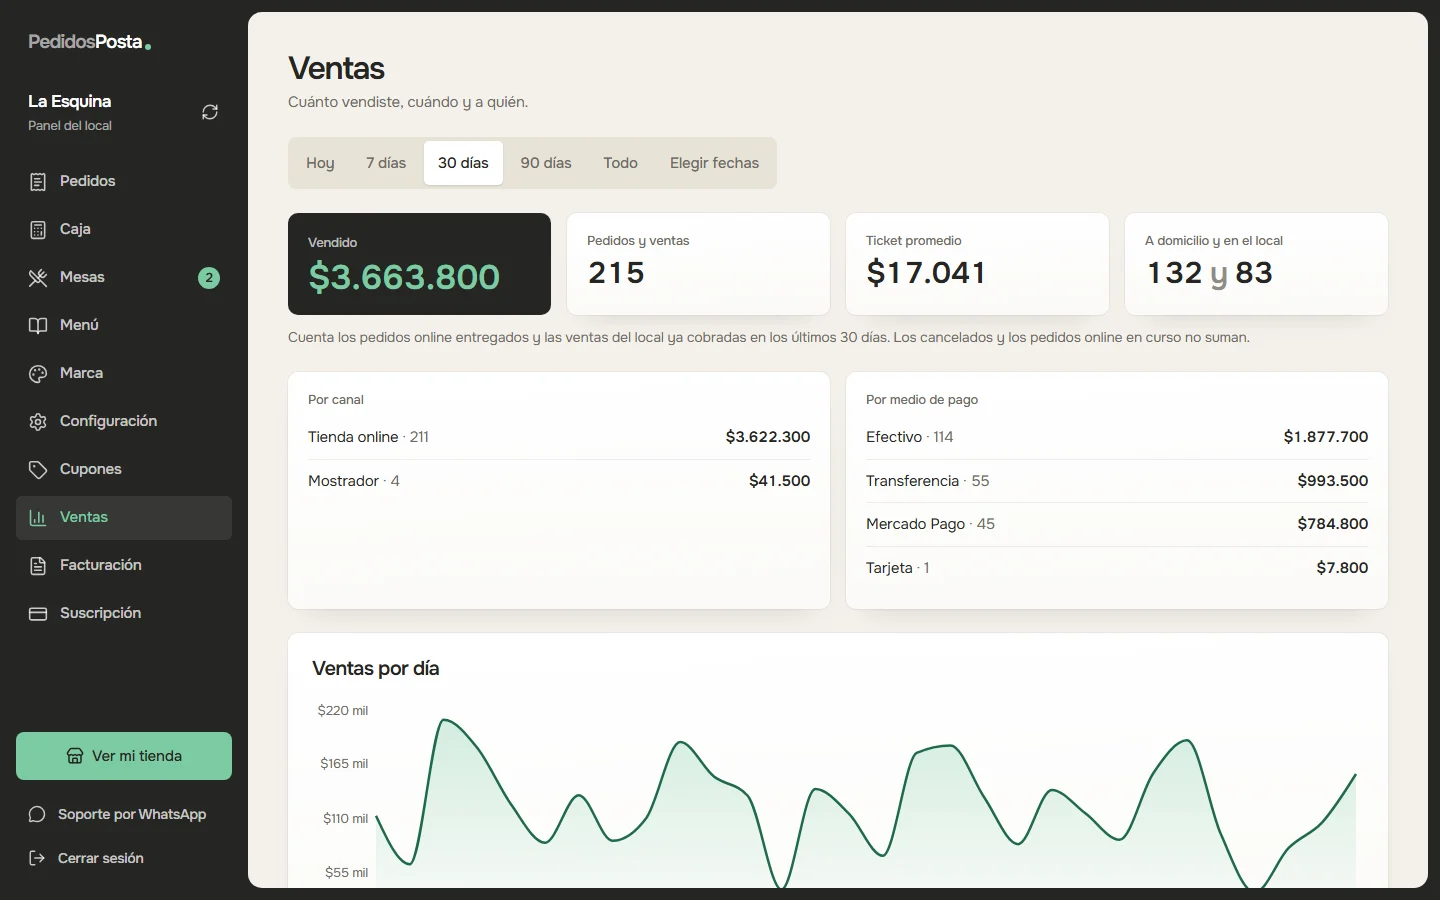
Task: Select the 30 días tab
Action: click(x=463, y=163)
